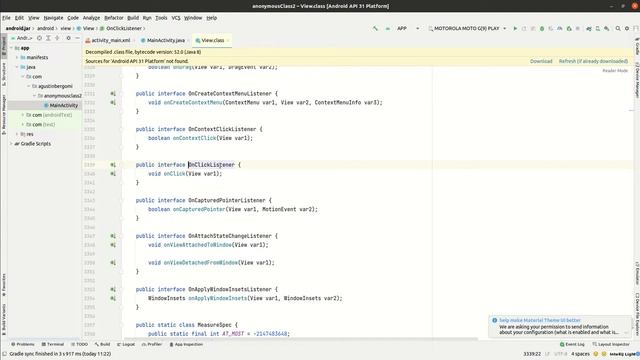Toggle Reader Mode in the editor
Screen dimensions: 640x360
pyautogui.click(x=615, y=71)
